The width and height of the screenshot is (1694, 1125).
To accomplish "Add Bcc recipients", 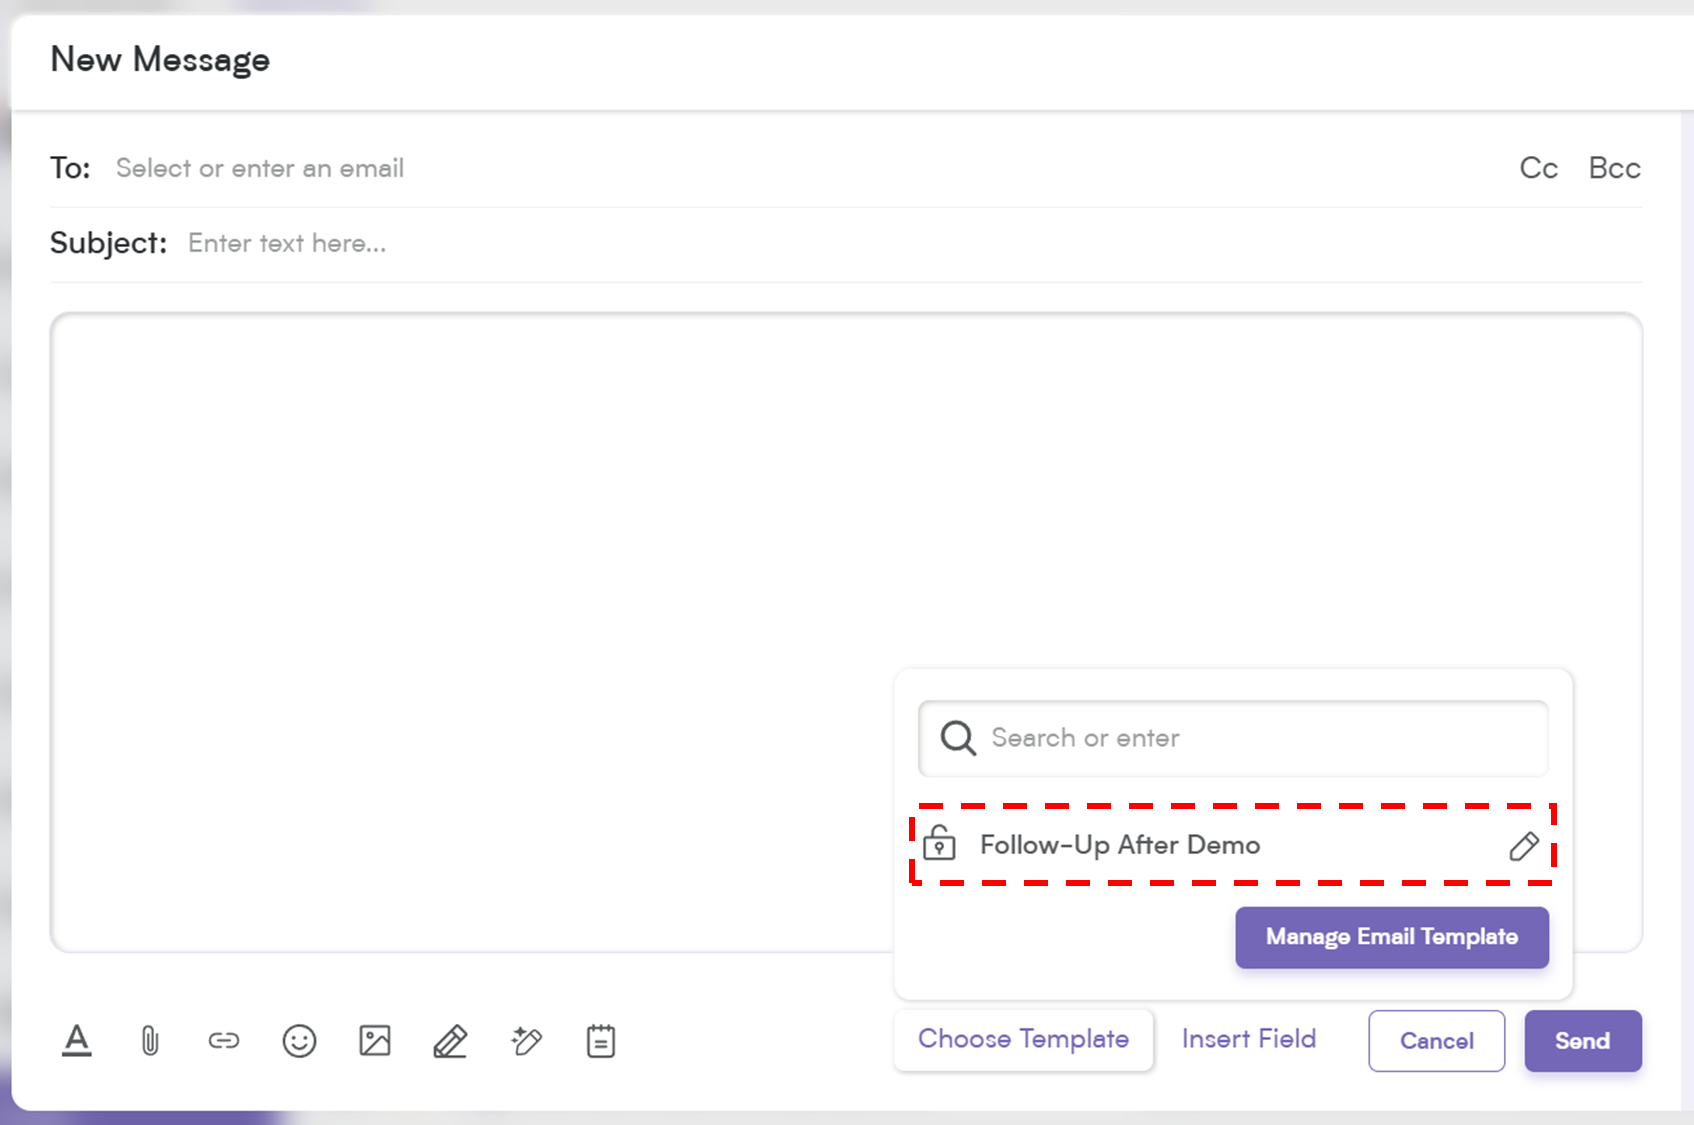I will pyautogui.click(x=1614, y=168).
